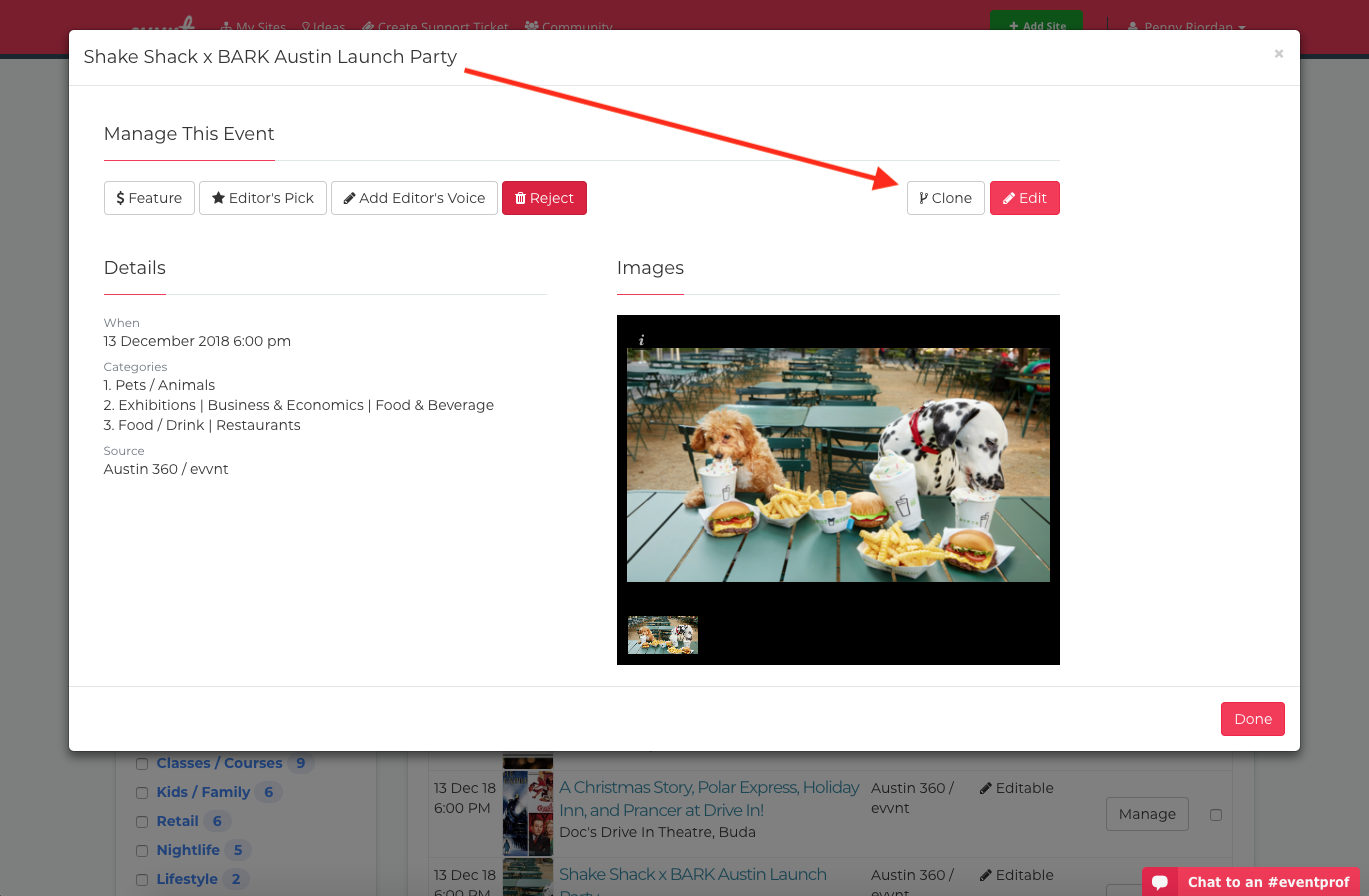1369x896 pixels.
Task: Open Shake Shack x BARK event link in list
Action: pos(693,880)
